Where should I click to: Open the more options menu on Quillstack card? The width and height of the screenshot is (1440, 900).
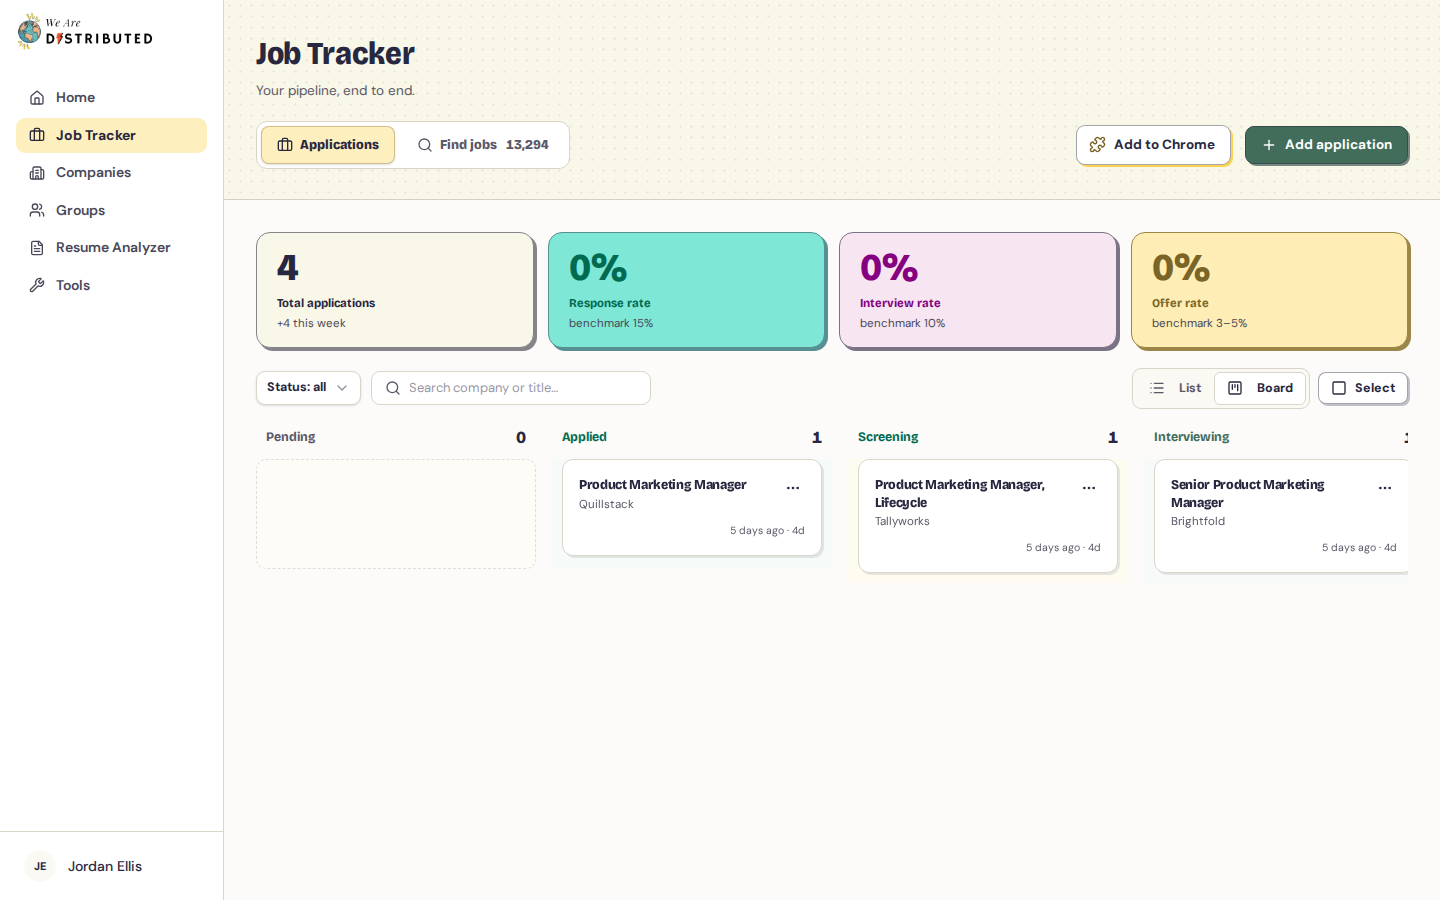[793, 488]
